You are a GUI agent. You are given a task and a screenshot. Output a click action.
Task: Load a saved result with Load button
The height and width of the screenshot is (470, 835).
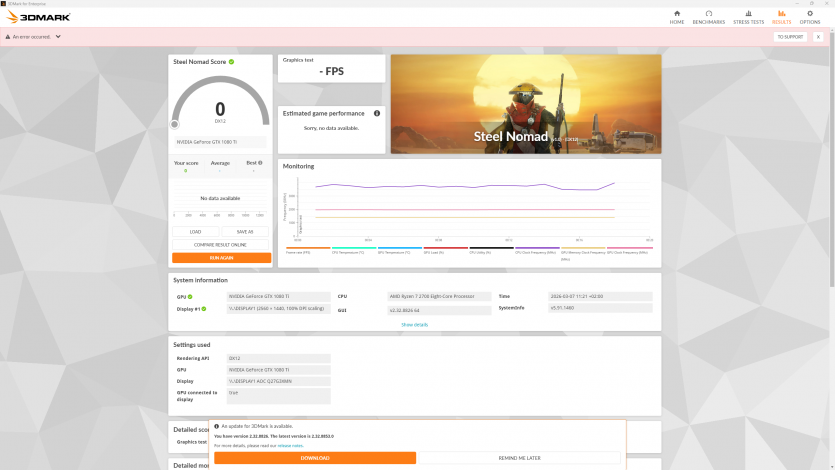[x=195, y=231]
